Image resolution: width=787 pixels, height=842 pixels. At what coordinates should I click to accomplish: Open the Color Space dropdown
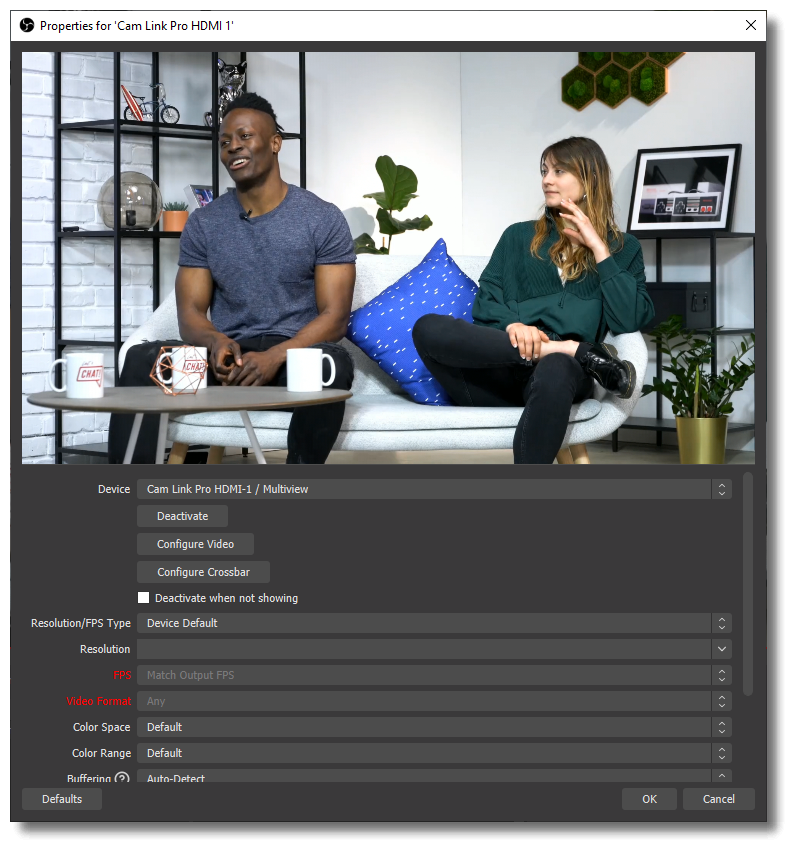coord(434,727)
